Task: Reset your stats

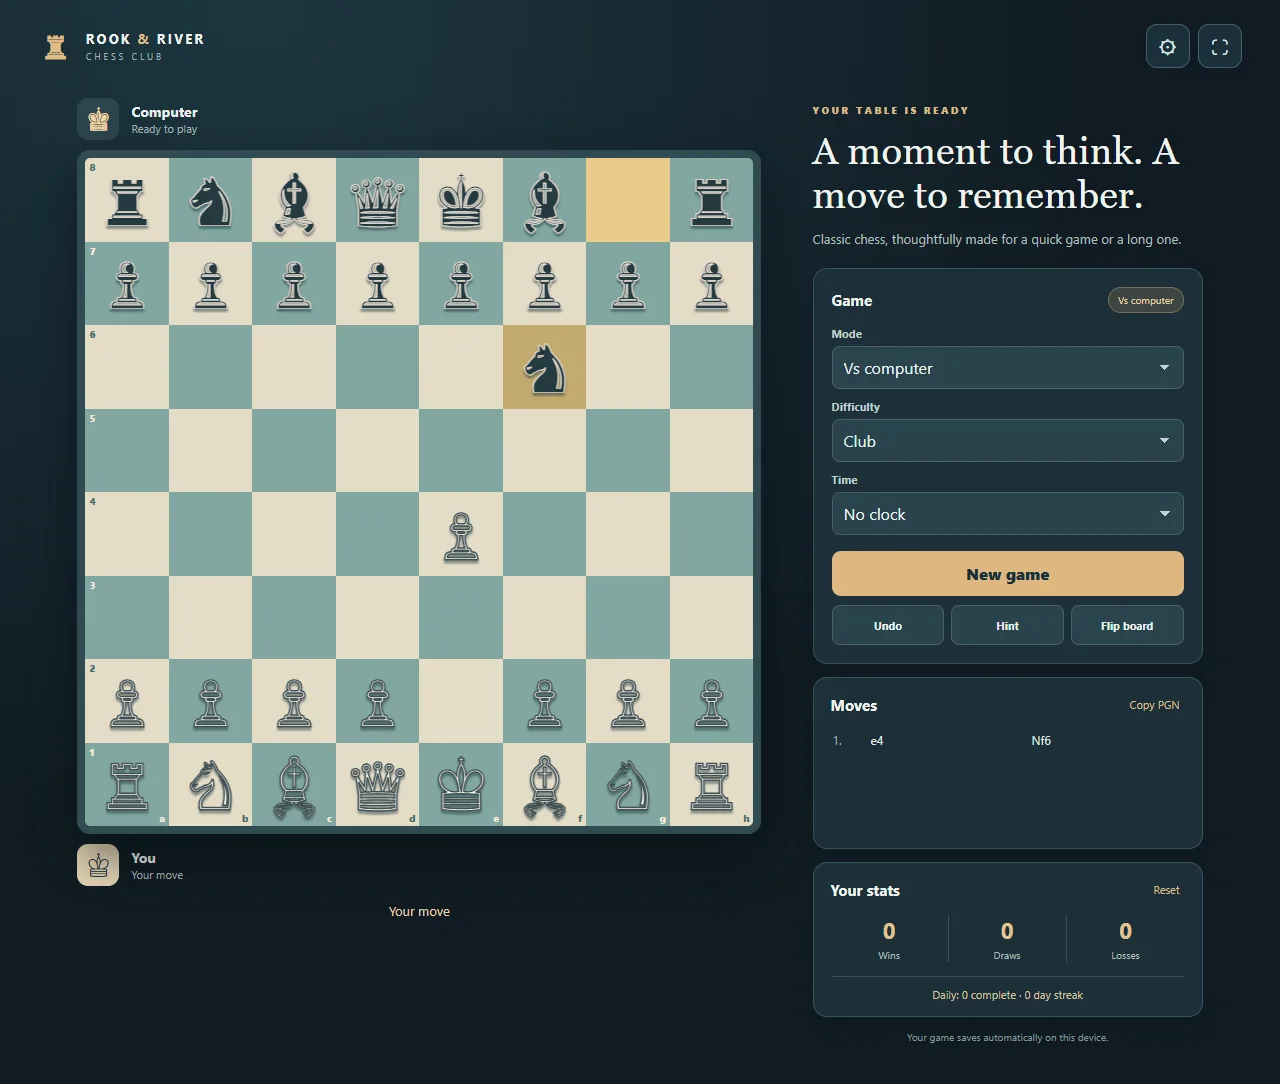Action: click(x=1166, y=890)
